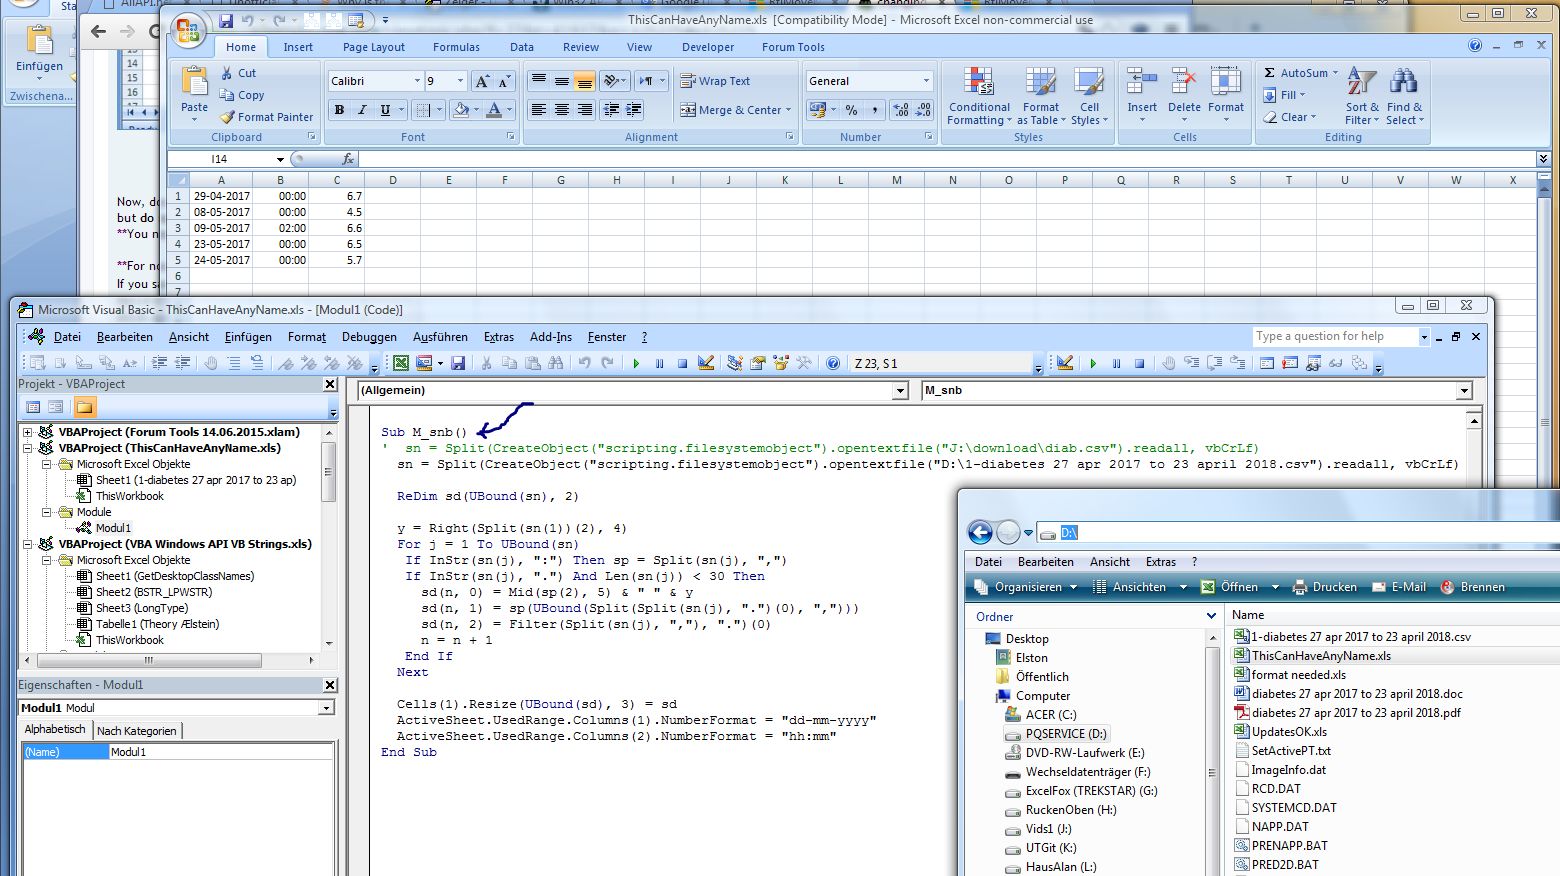Toggle Design Mode in the VBA standard toolbar

click(x=706, y=363)
